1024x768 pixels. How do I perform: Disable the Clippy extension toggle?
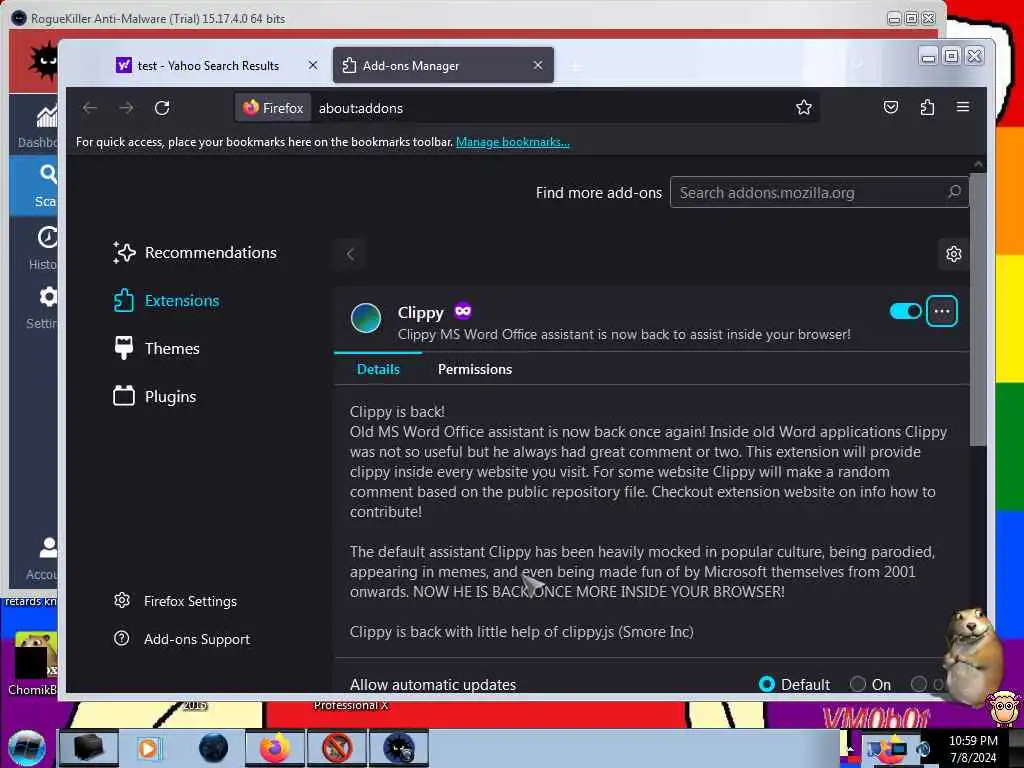906,312
